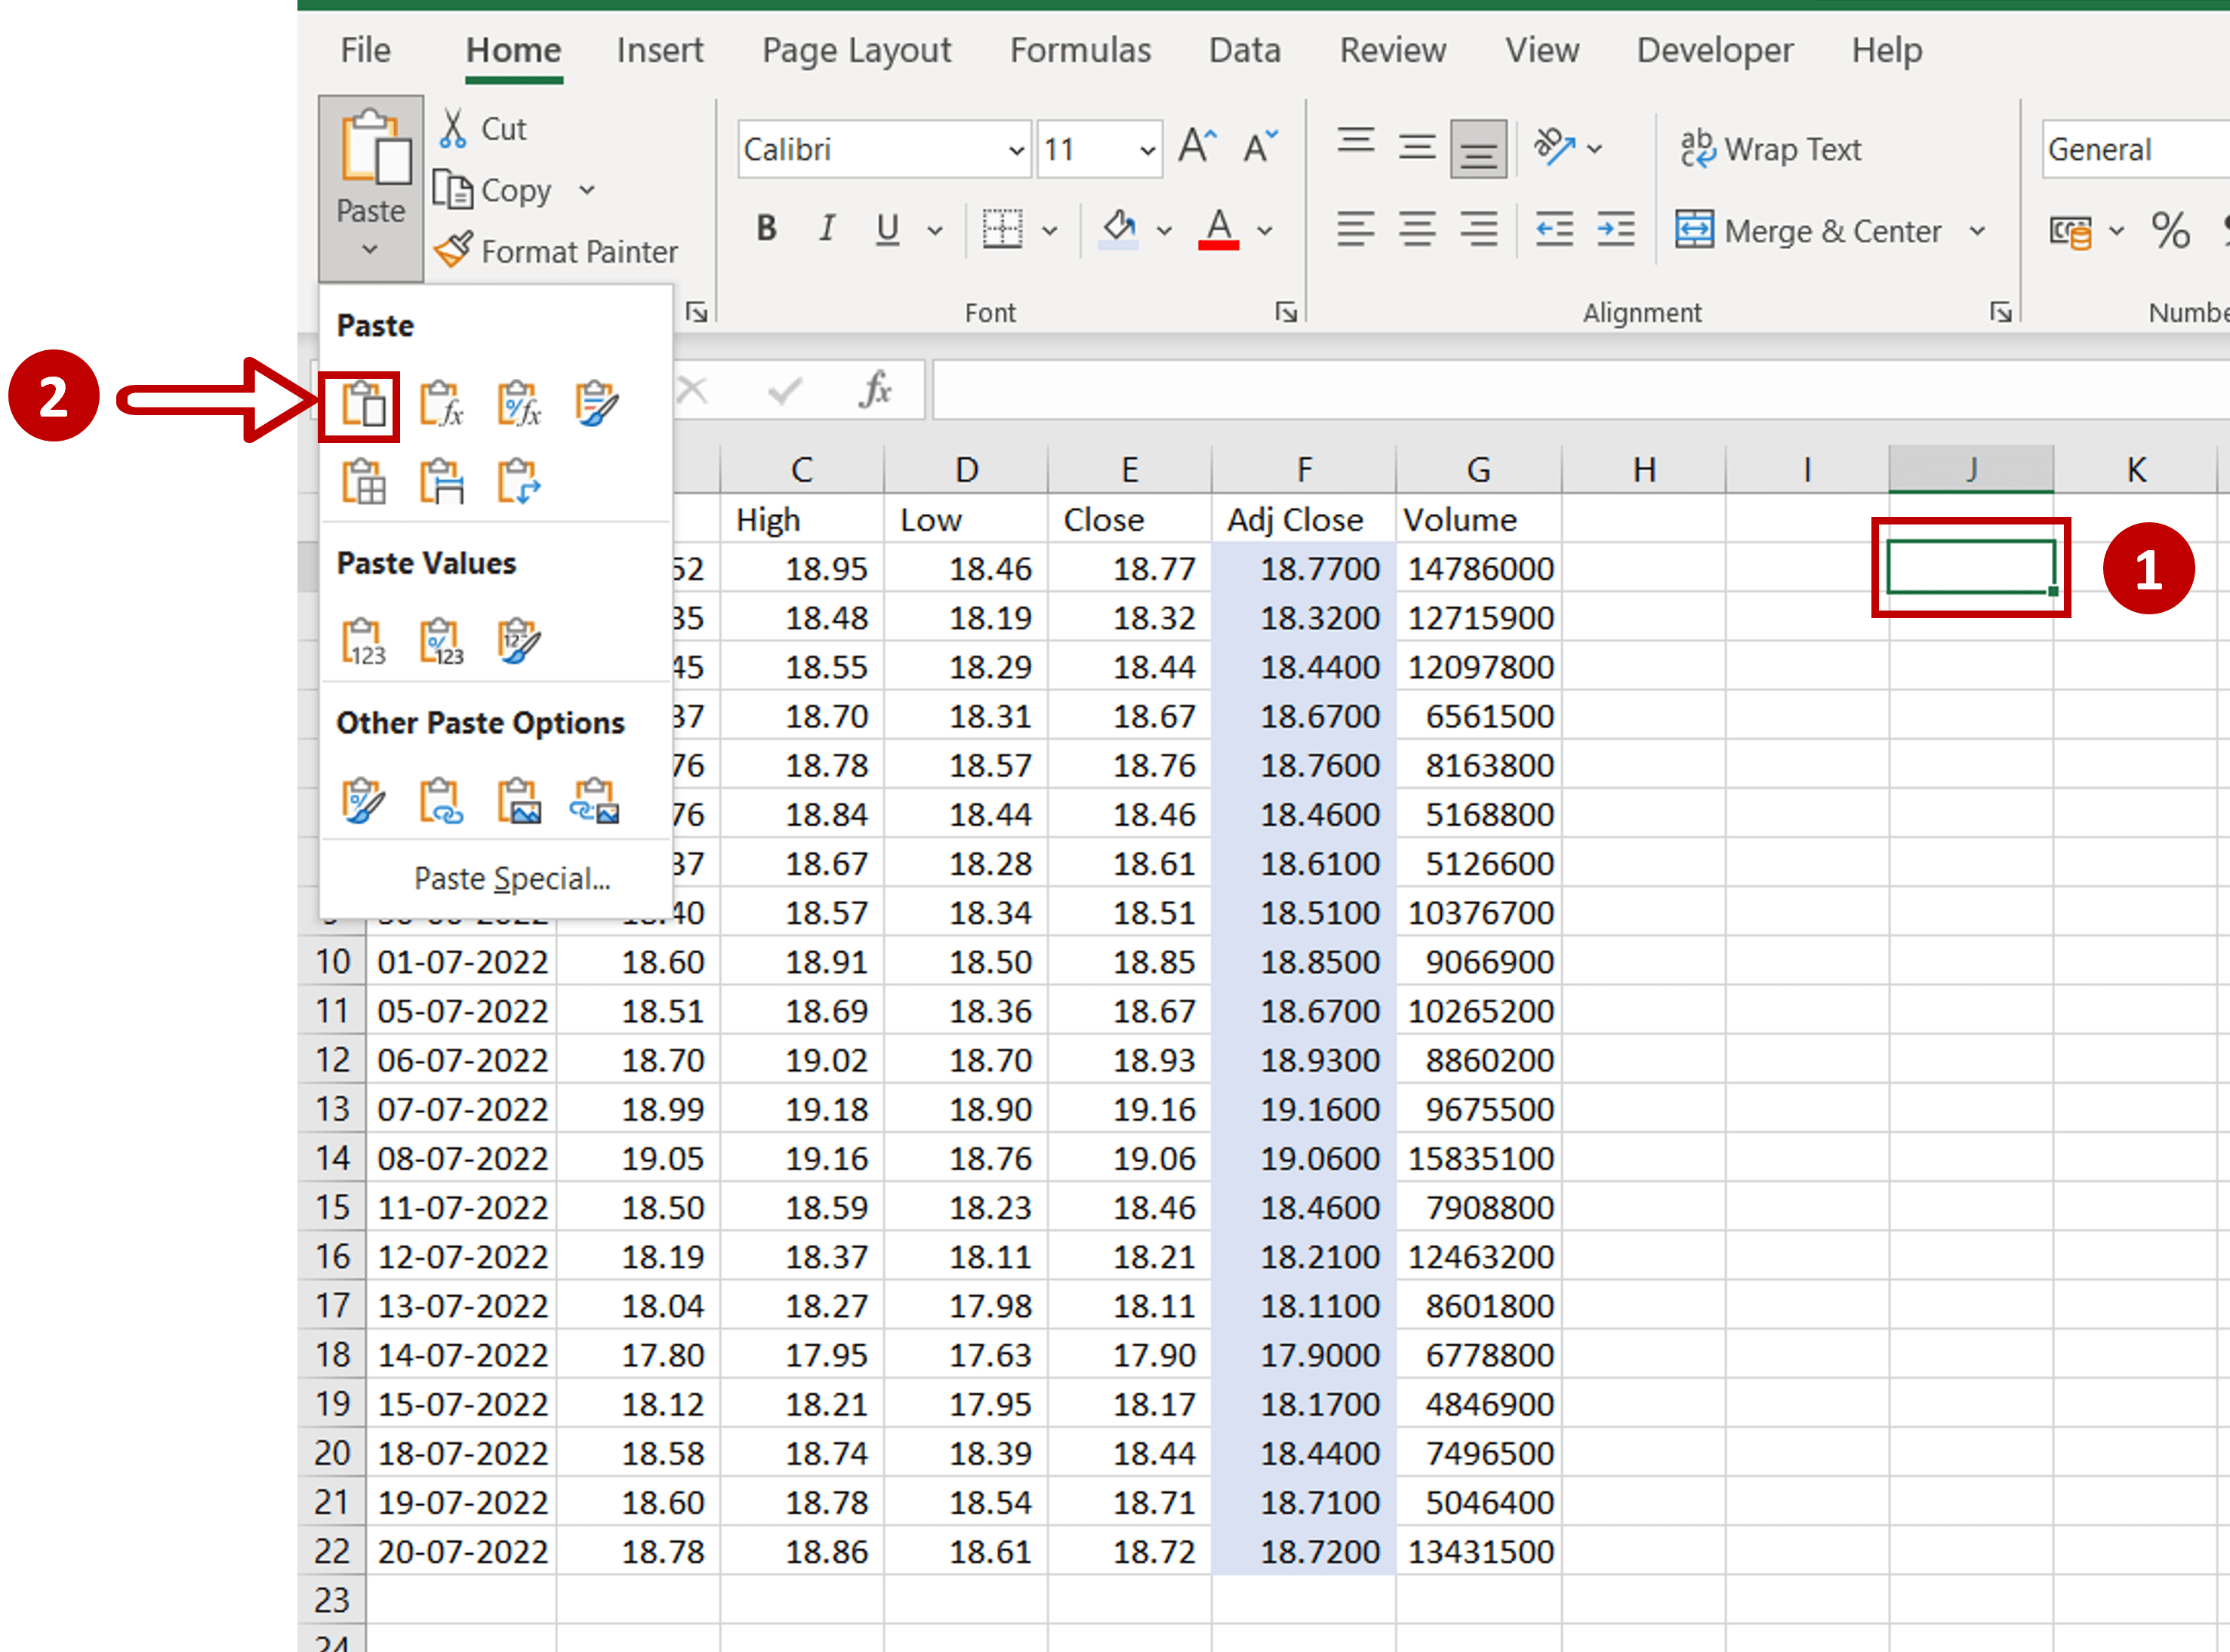
Task: Select Paste Link under Other Paste Options
Action: pos(441,800)
